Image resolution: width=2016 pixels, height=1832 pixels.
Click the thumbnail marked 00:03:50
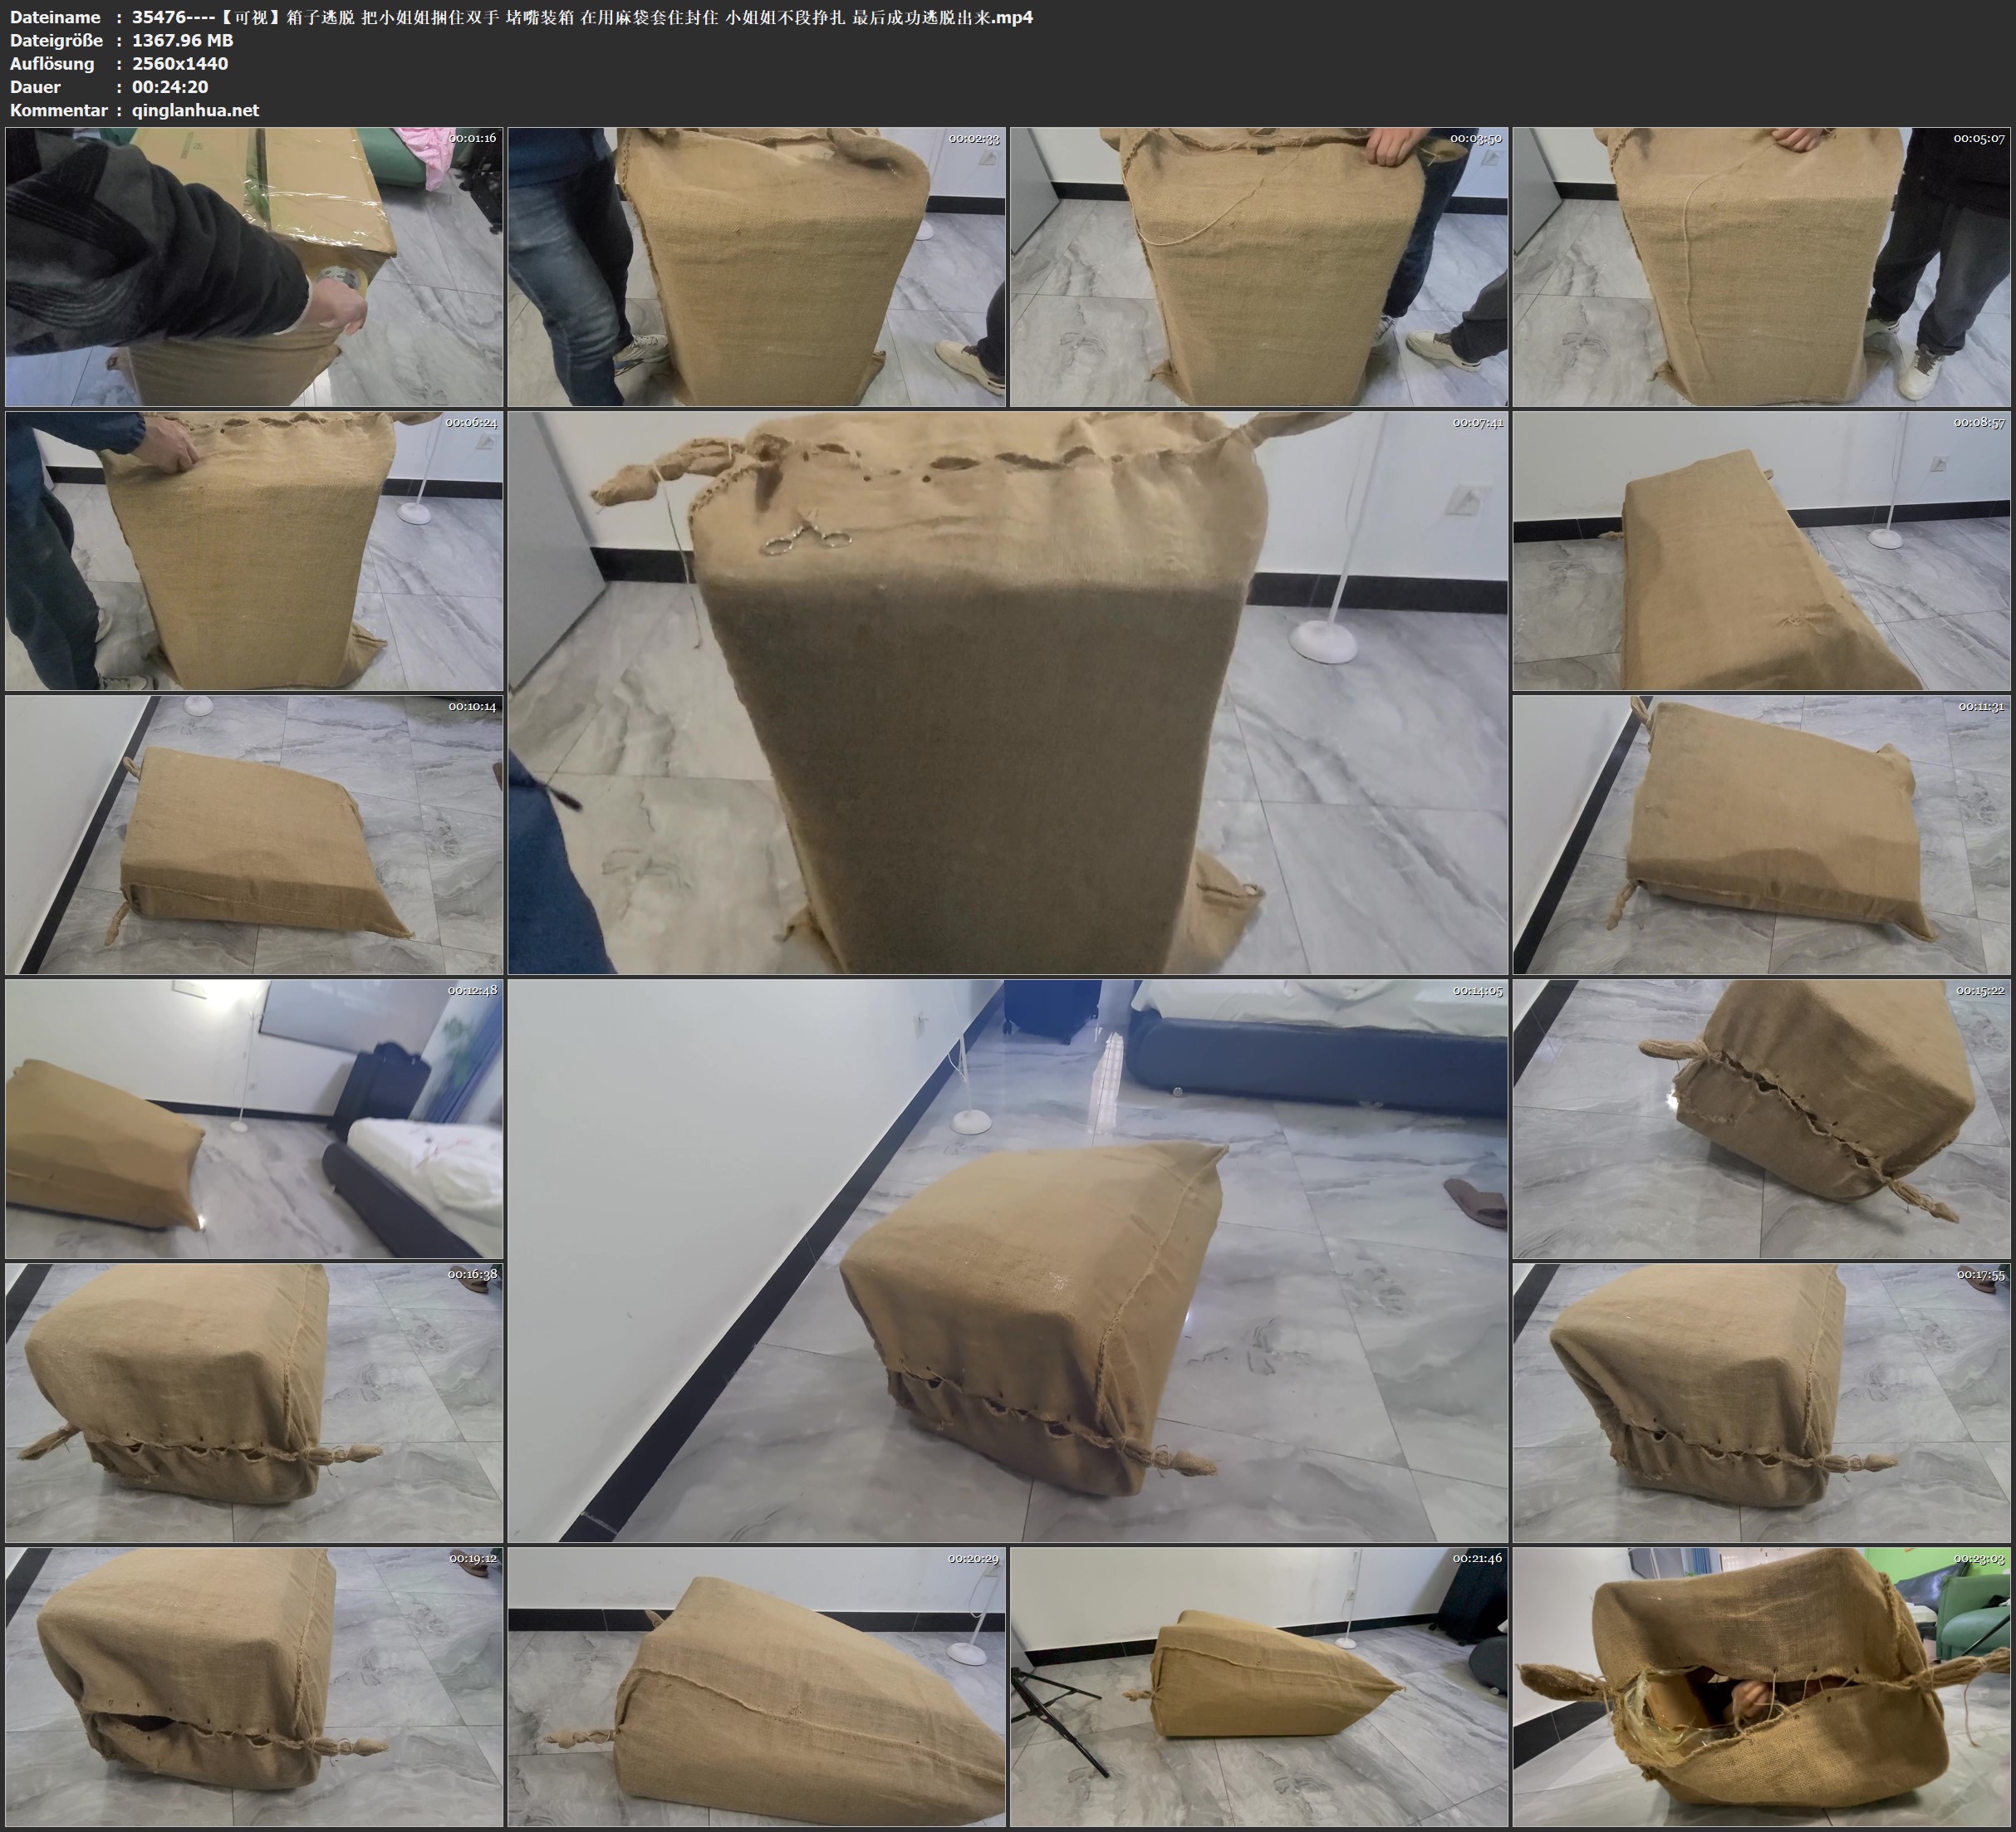pyautogui.click(x=1258, y=267)
